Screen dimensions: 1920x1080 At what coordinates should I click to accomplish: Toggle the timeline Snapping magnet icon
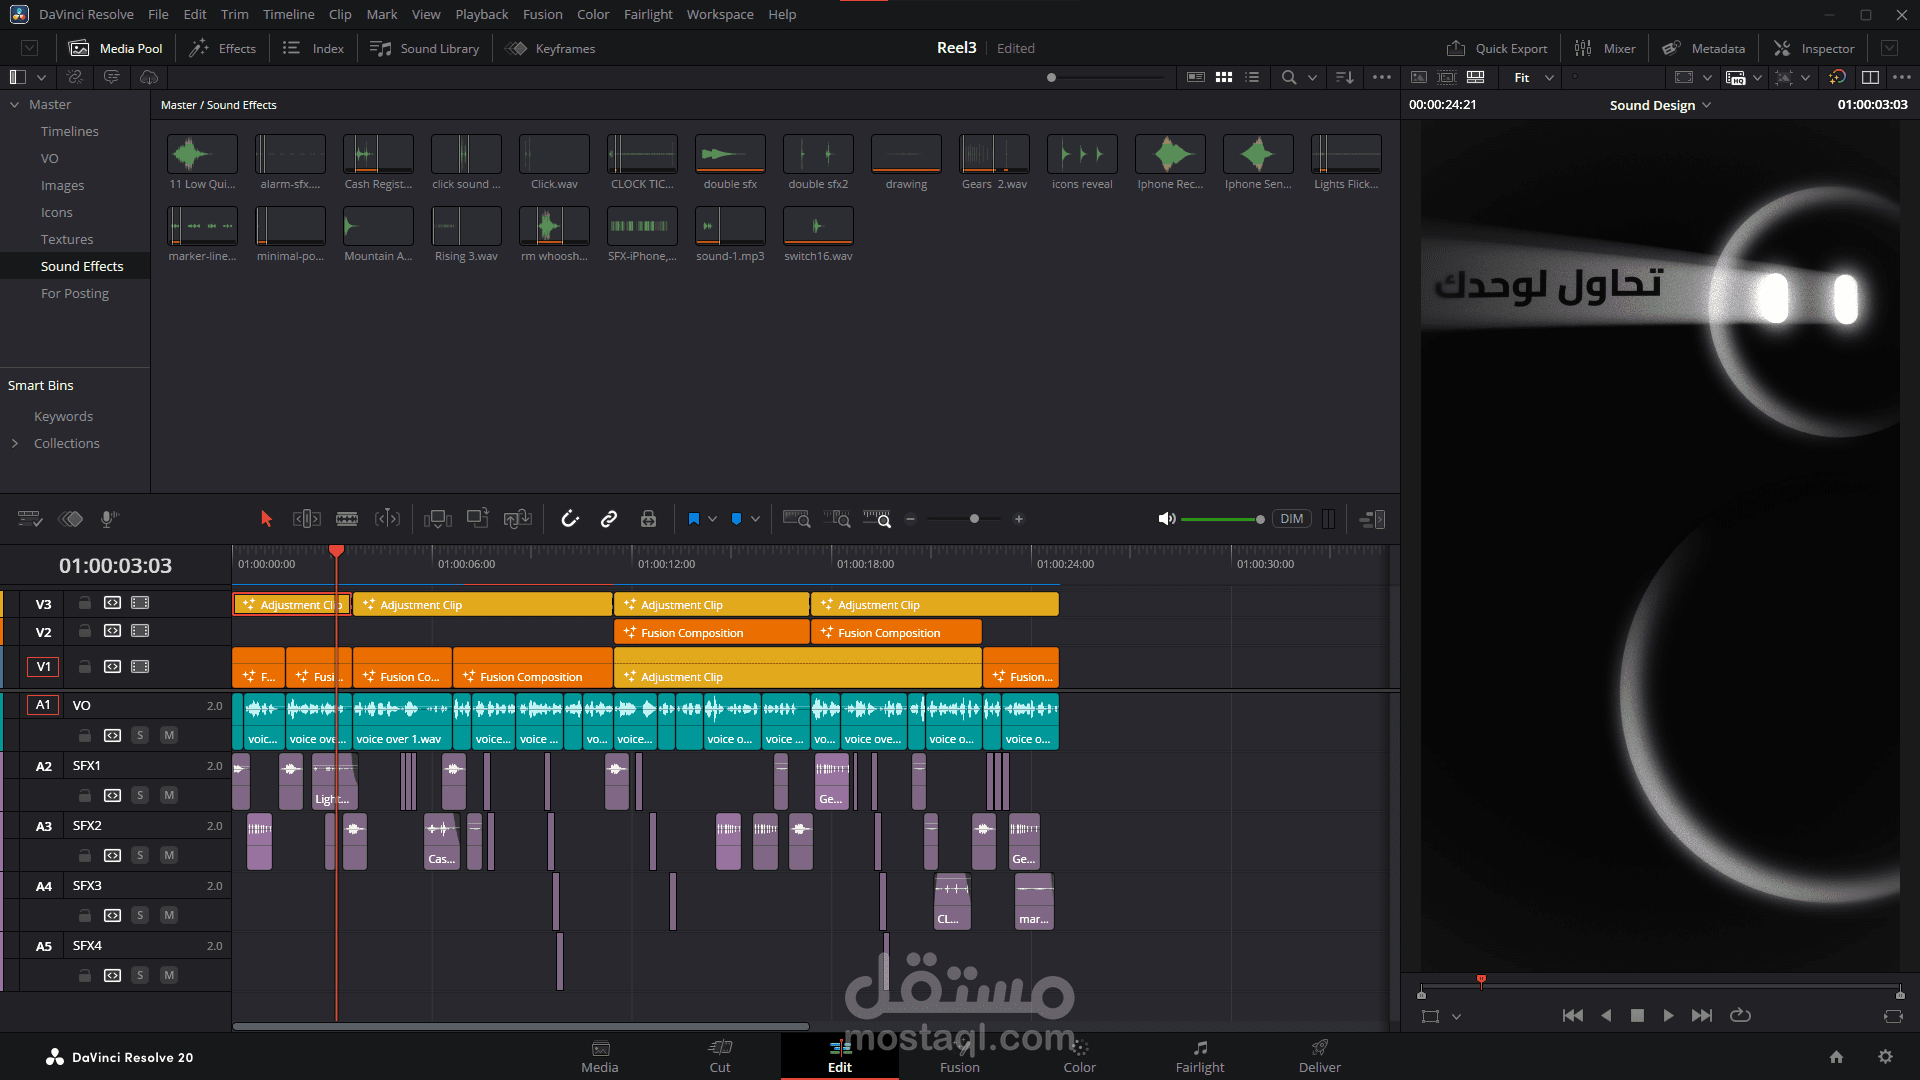point(570,519)
